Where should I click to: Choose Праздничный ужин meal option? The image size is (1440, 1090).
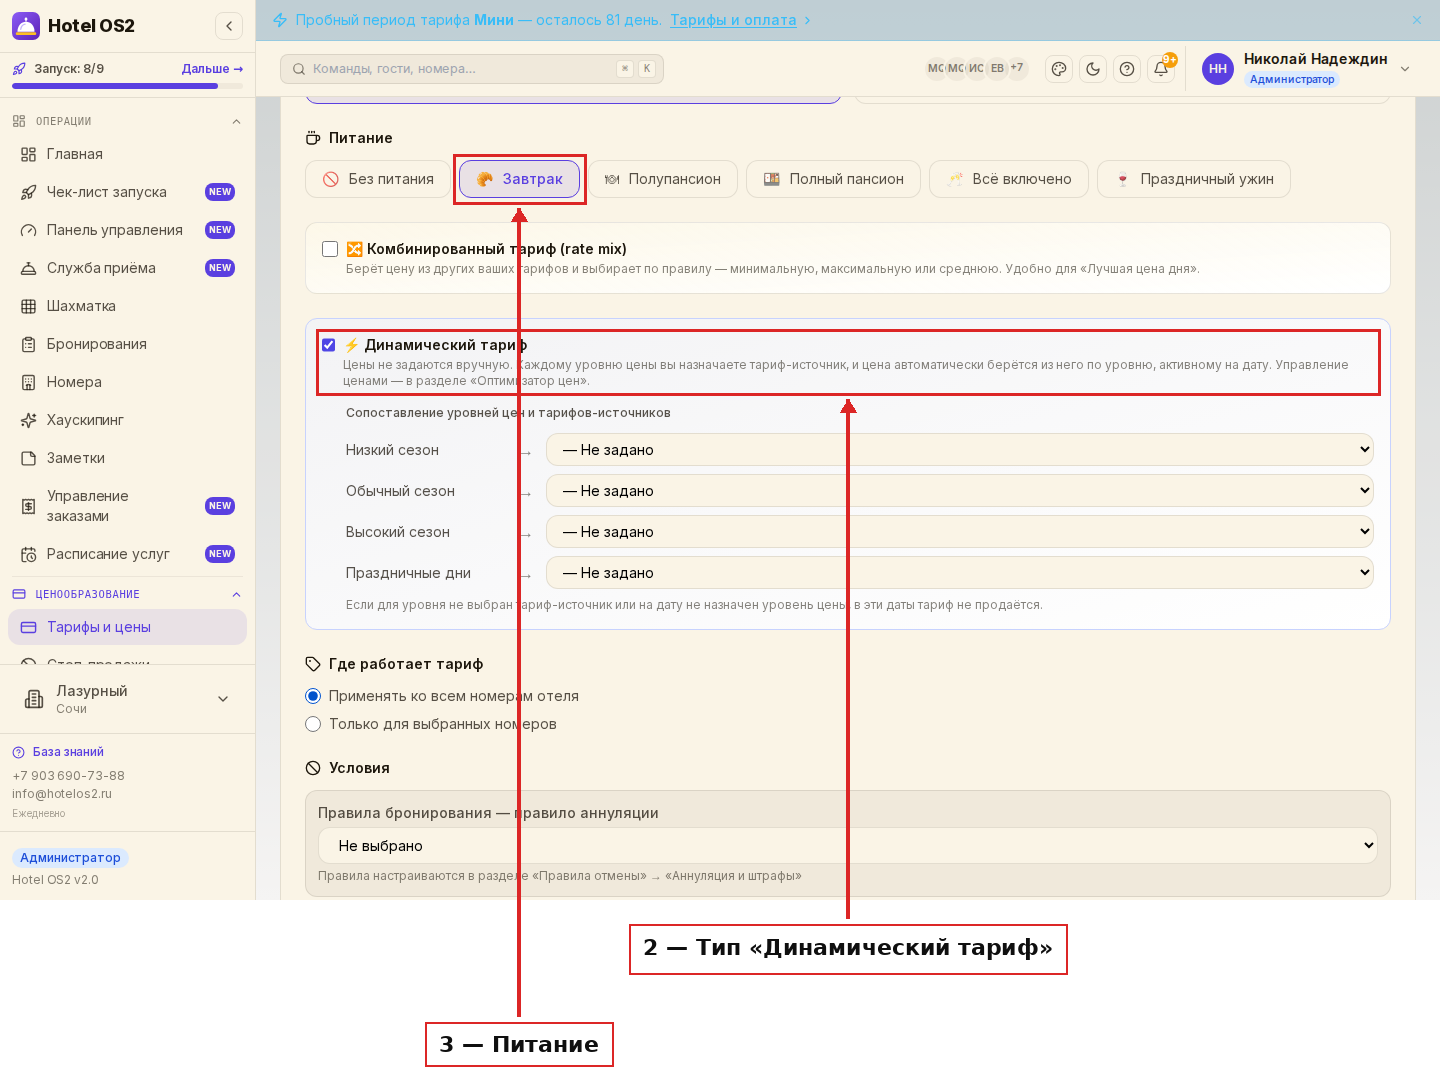1194,179
